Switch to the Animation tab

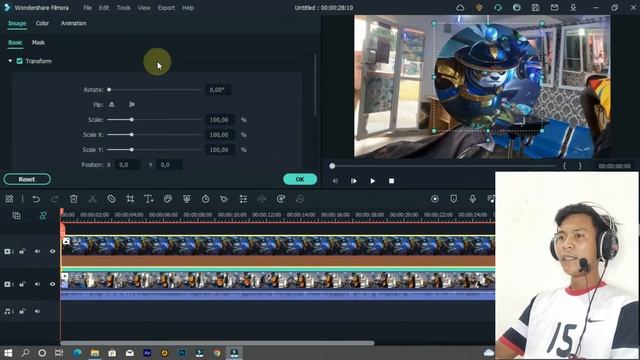(73, 23)
